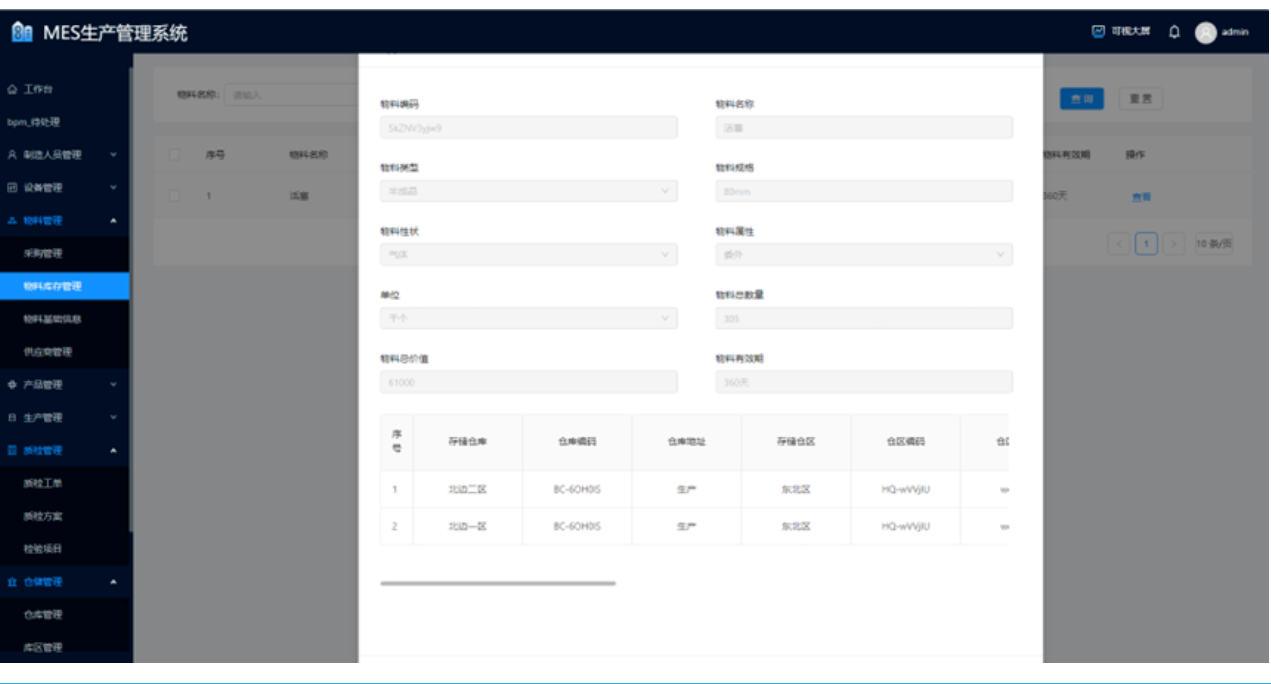Image resolution: width=1271 pixels, height=684 pixels.
Task: Open 工作台 from the sidebar home icon
Action: tap(12, 90)
